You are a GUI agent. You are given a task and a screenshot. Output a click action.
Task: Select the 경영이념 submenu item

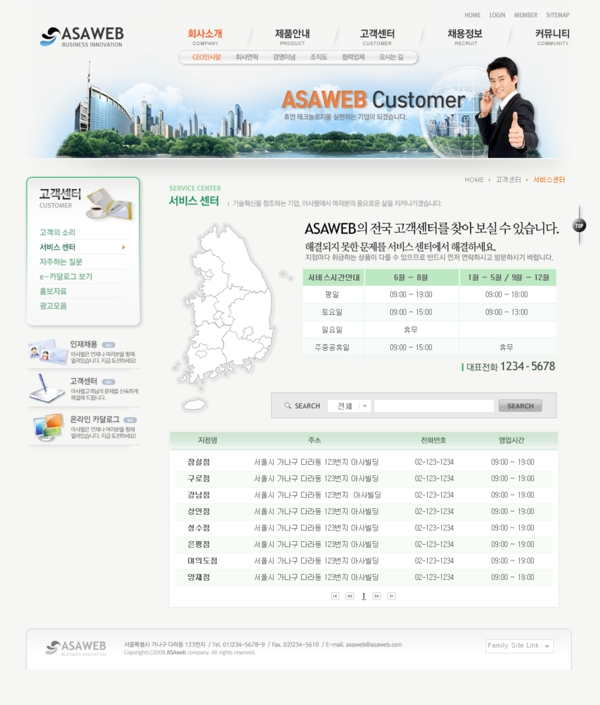click(x=284, y=57)
